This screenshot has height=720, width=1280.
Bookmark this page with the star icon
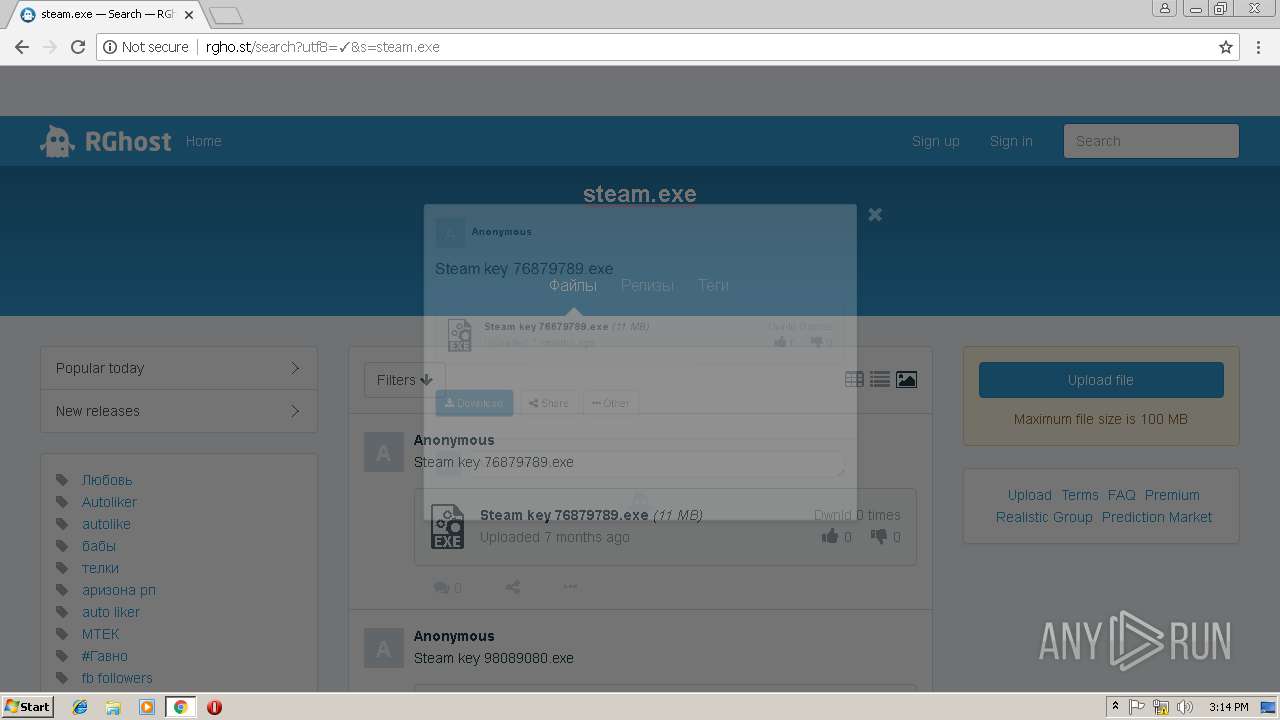pyautogui.click(x=1225, y=47)
